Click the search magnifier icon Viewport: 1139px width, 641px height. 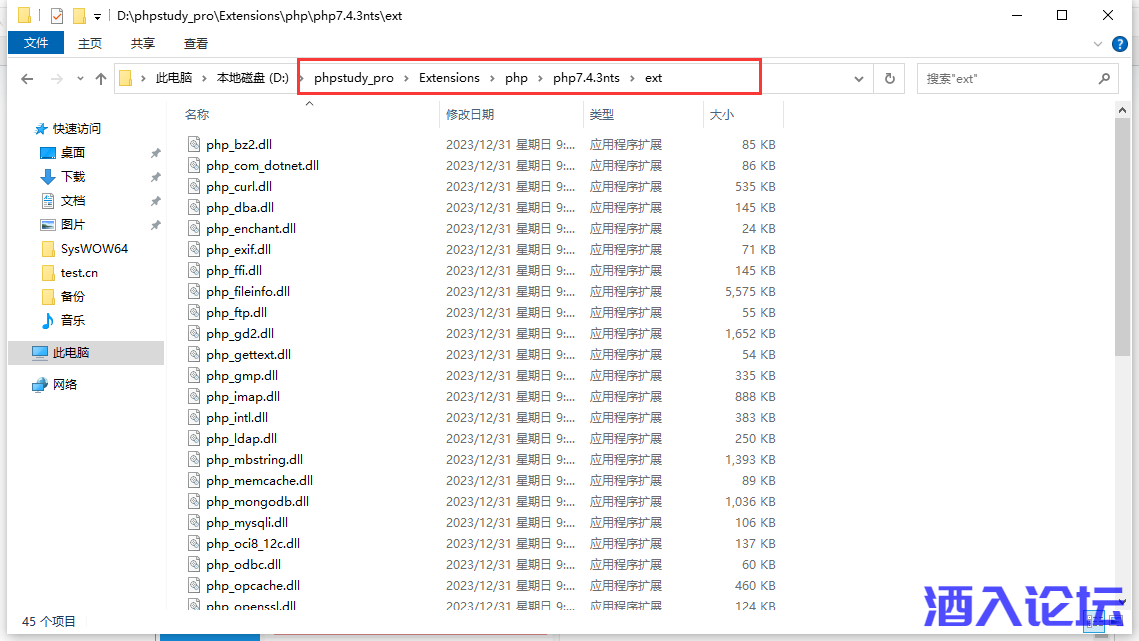(x=1104, y=78)
